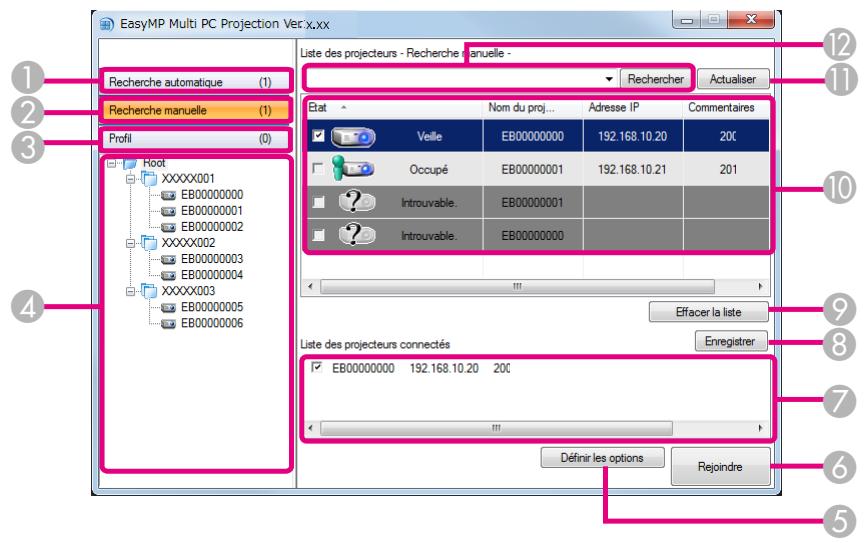
Task: Open Définir les options
Action: point(602,457)
